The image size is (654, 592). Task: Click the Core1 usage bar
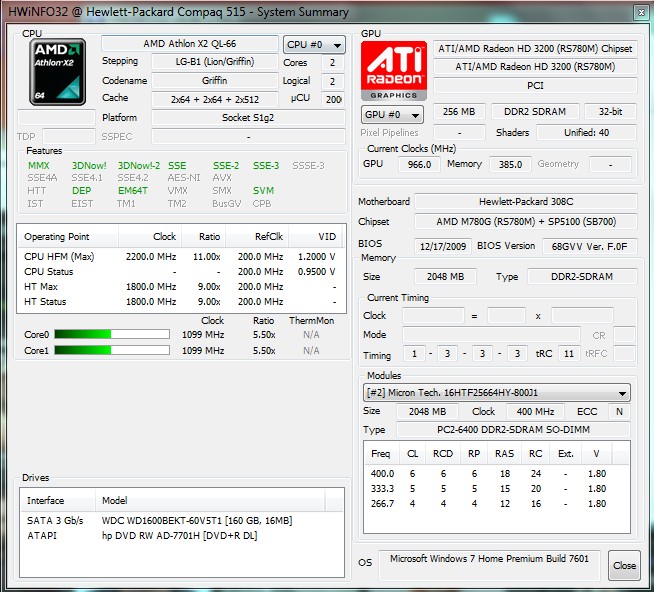112,350
